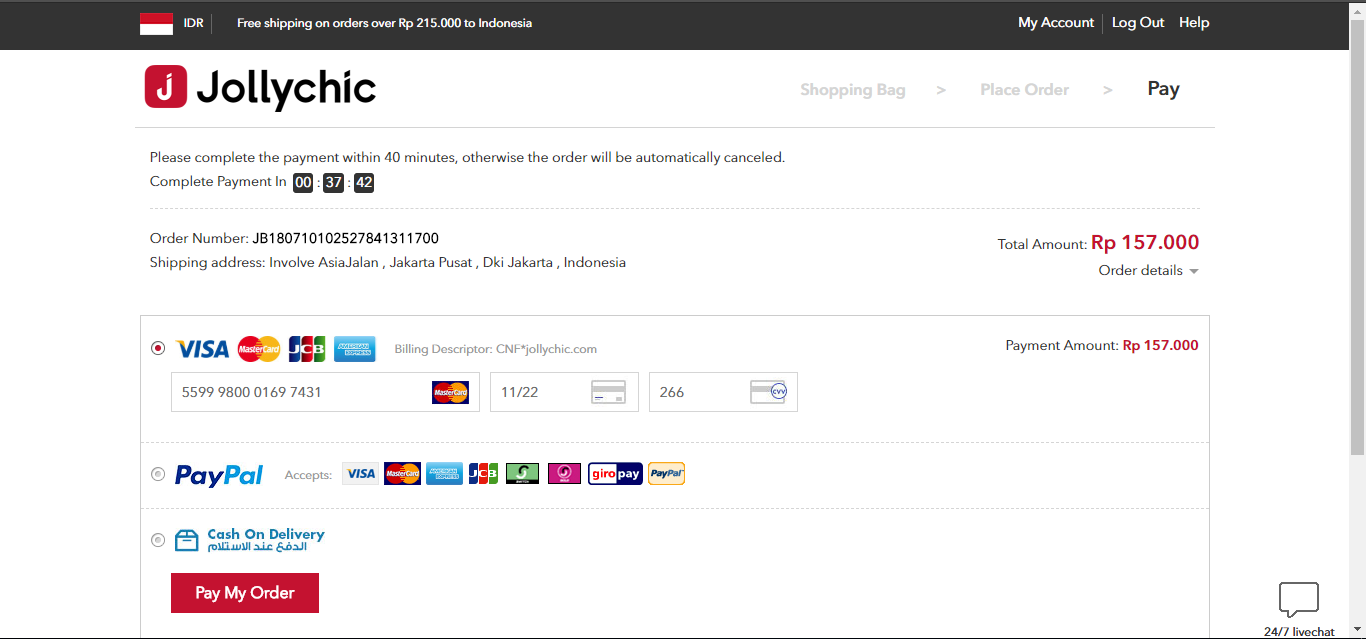This screenshot has height=639, width=1366.
Task: Click the expiry date field showing 11/22
Action: coord(564,392)
